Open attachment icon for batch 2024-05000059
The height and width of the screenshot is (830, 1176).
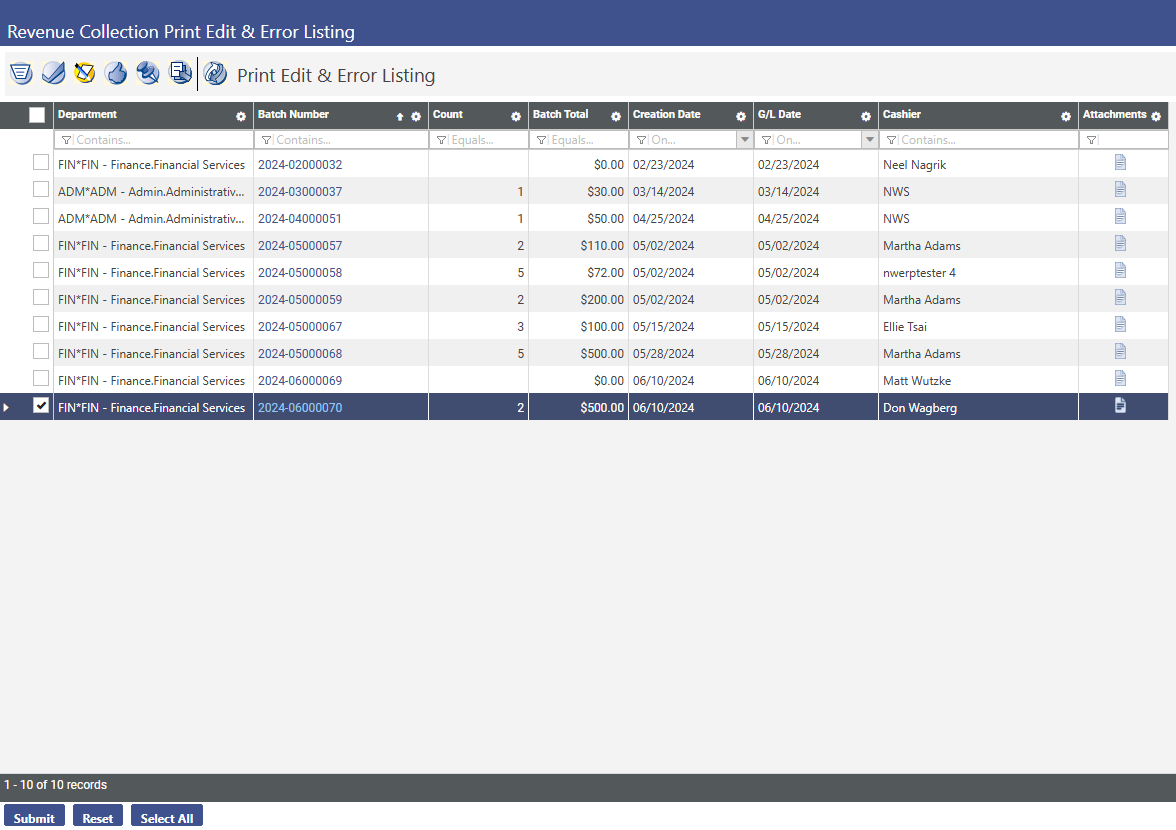pyautogui.click(x=1120, y=297)
